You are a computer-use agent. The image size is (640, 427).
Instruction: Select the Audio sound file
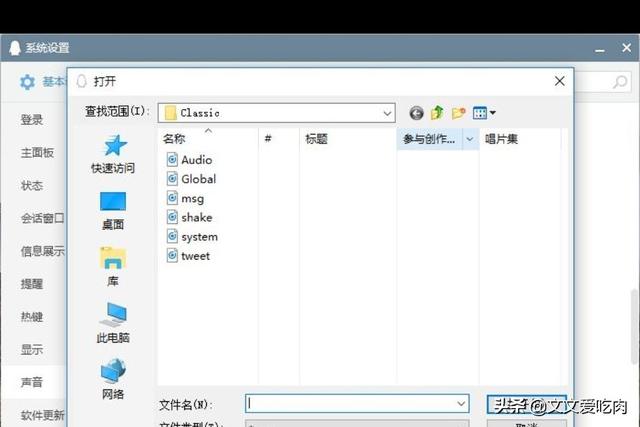[x=189, y=160]
